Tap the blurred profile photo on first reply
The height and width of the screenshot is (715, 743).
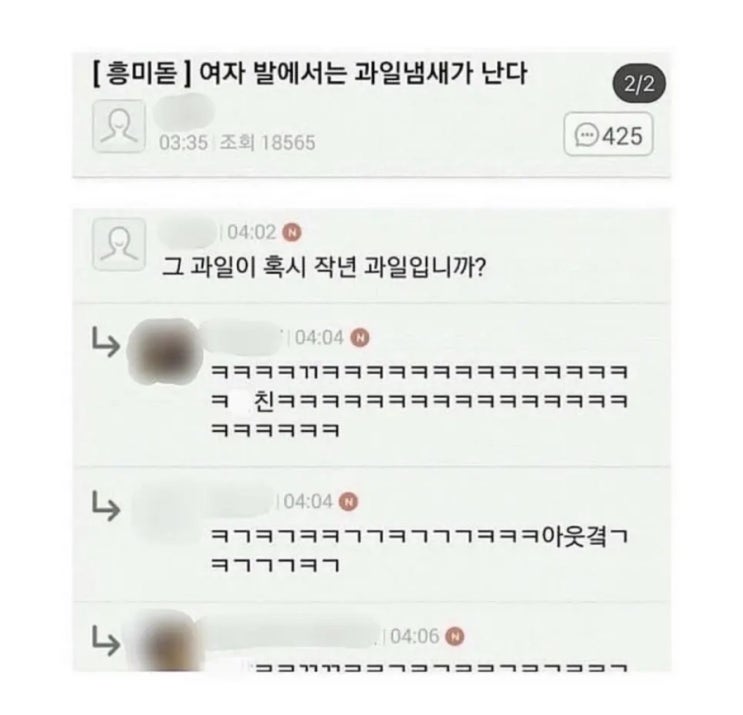[166, 351]
